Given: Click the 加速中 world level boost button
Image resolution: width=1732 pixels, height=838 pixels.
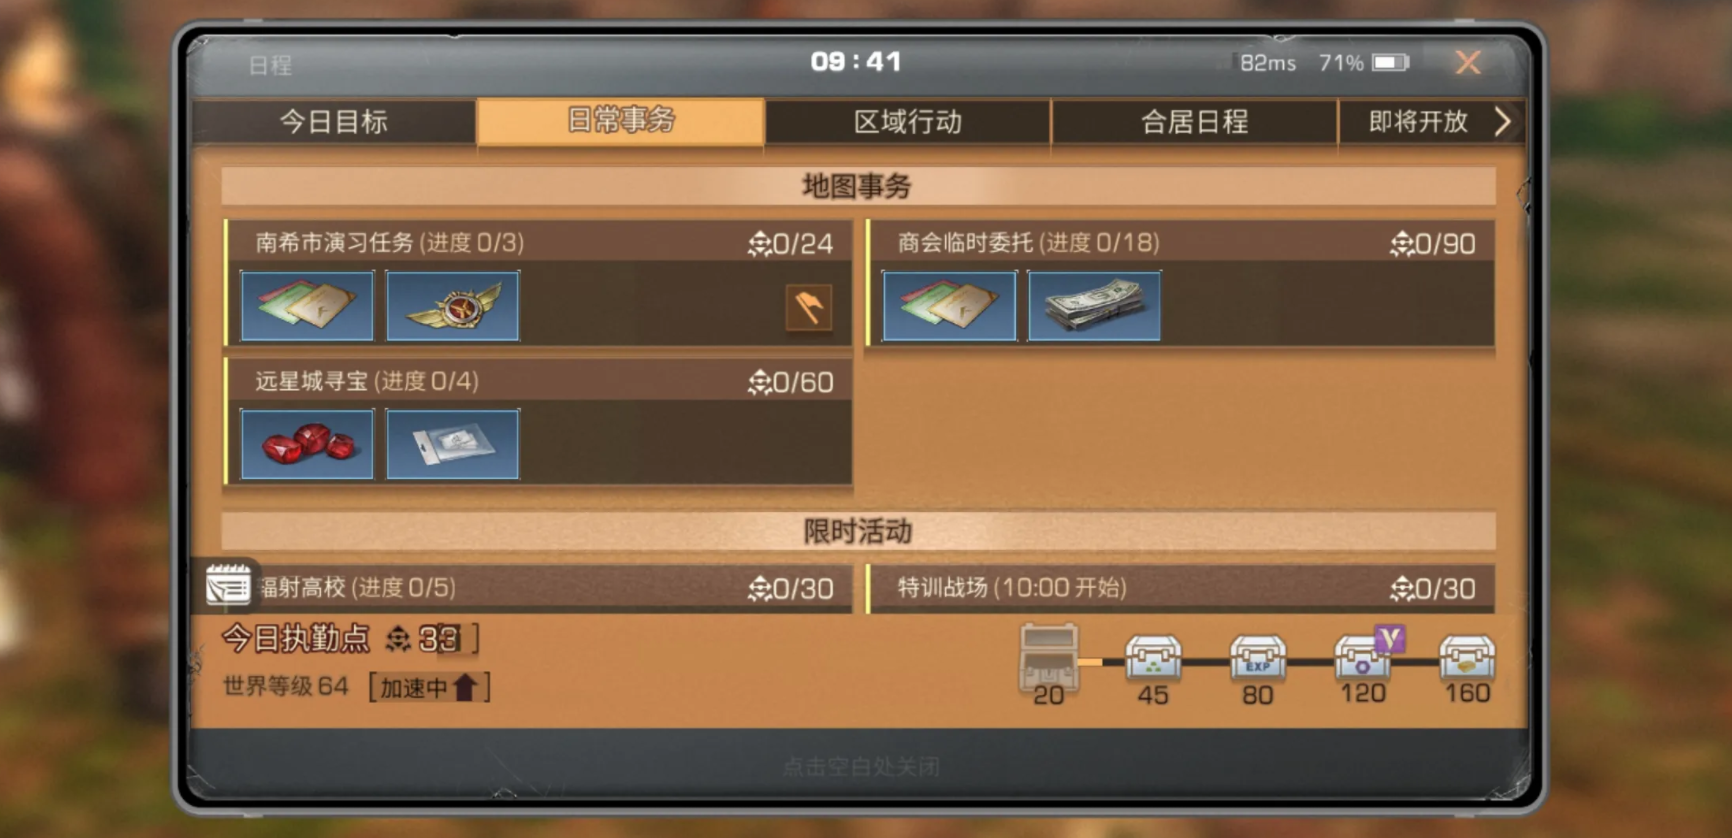Looking at the screenshot, I should pyautogui.click(x=430, y=688).
